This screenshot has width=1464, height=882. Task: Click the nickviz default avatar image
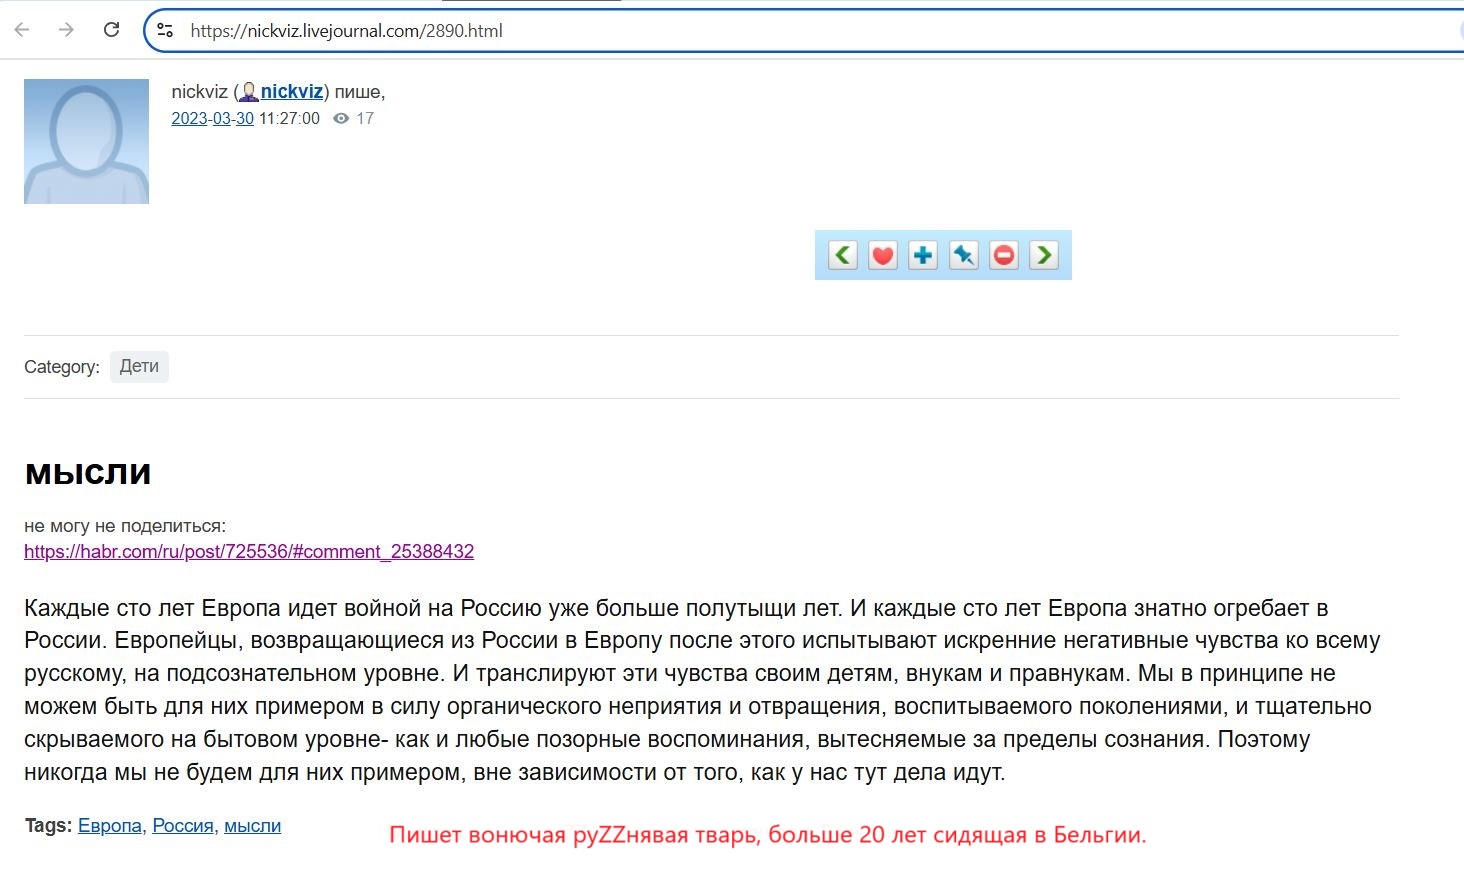(x=86, y=141)
